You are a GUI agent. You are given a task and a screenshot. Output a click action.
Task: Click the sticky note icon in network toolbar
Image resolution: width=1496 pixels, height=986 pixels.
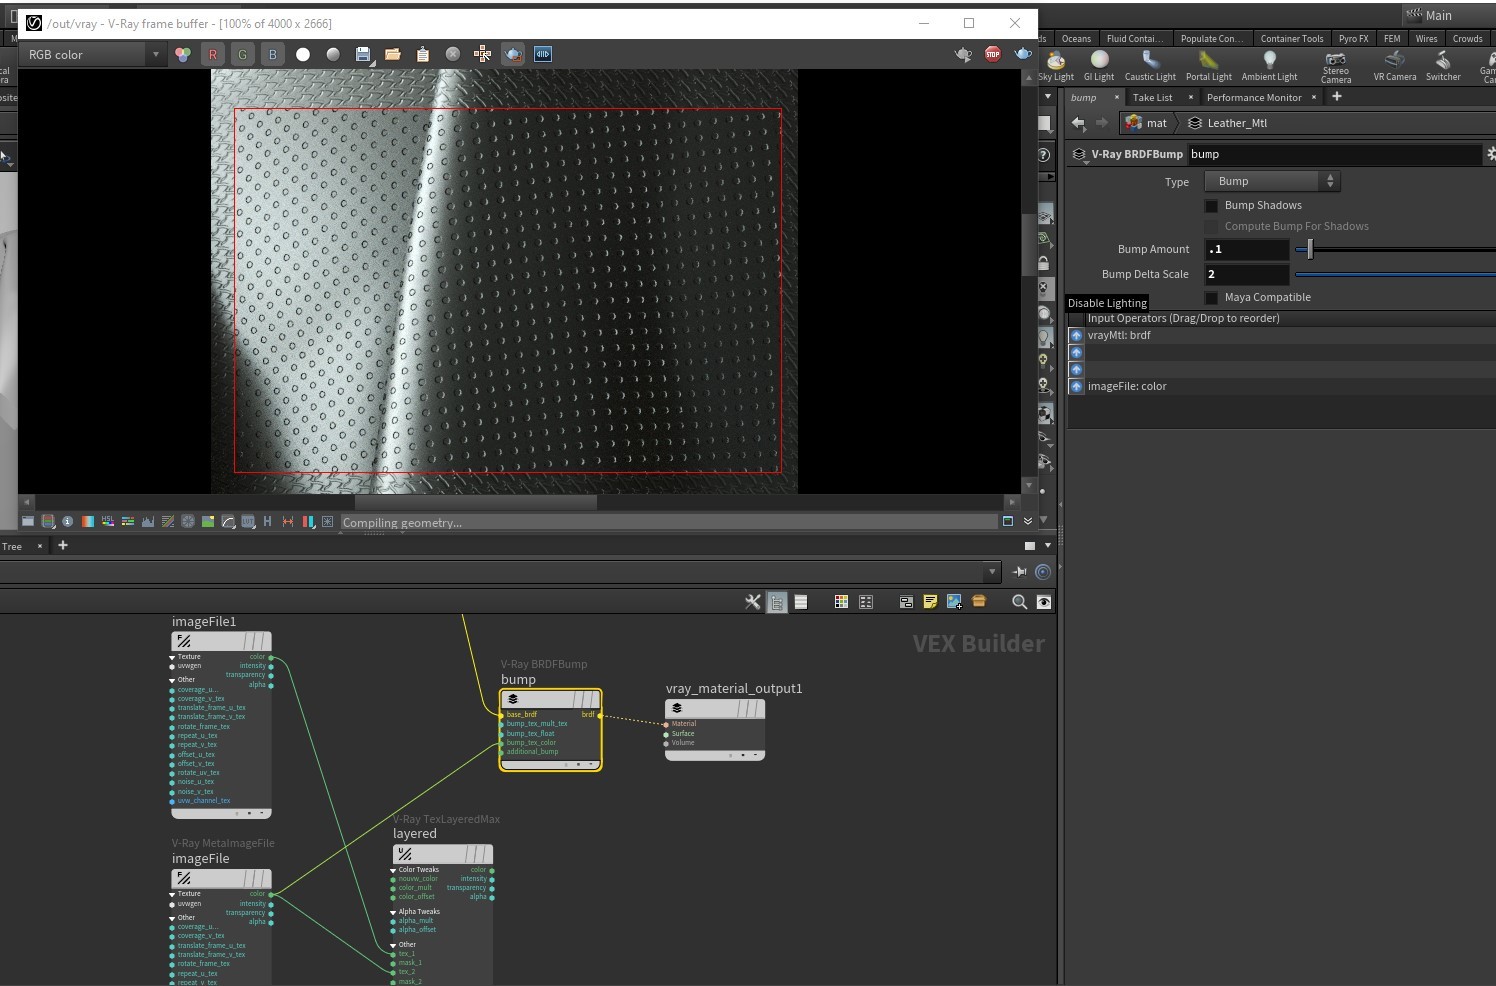pos(930,602)
